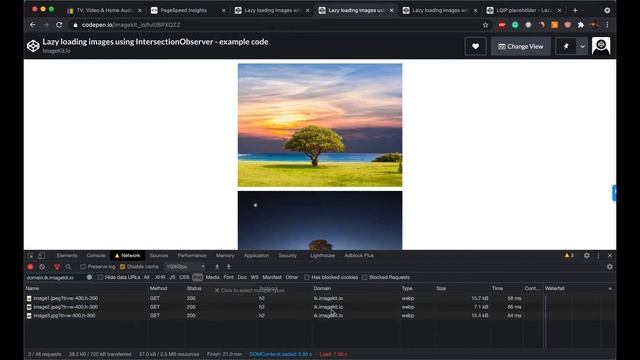Image resolution: width=640 pixels, height=360 pixels.
Task: Open the Lighthouse tab
Action: click(x=322, y=256)
